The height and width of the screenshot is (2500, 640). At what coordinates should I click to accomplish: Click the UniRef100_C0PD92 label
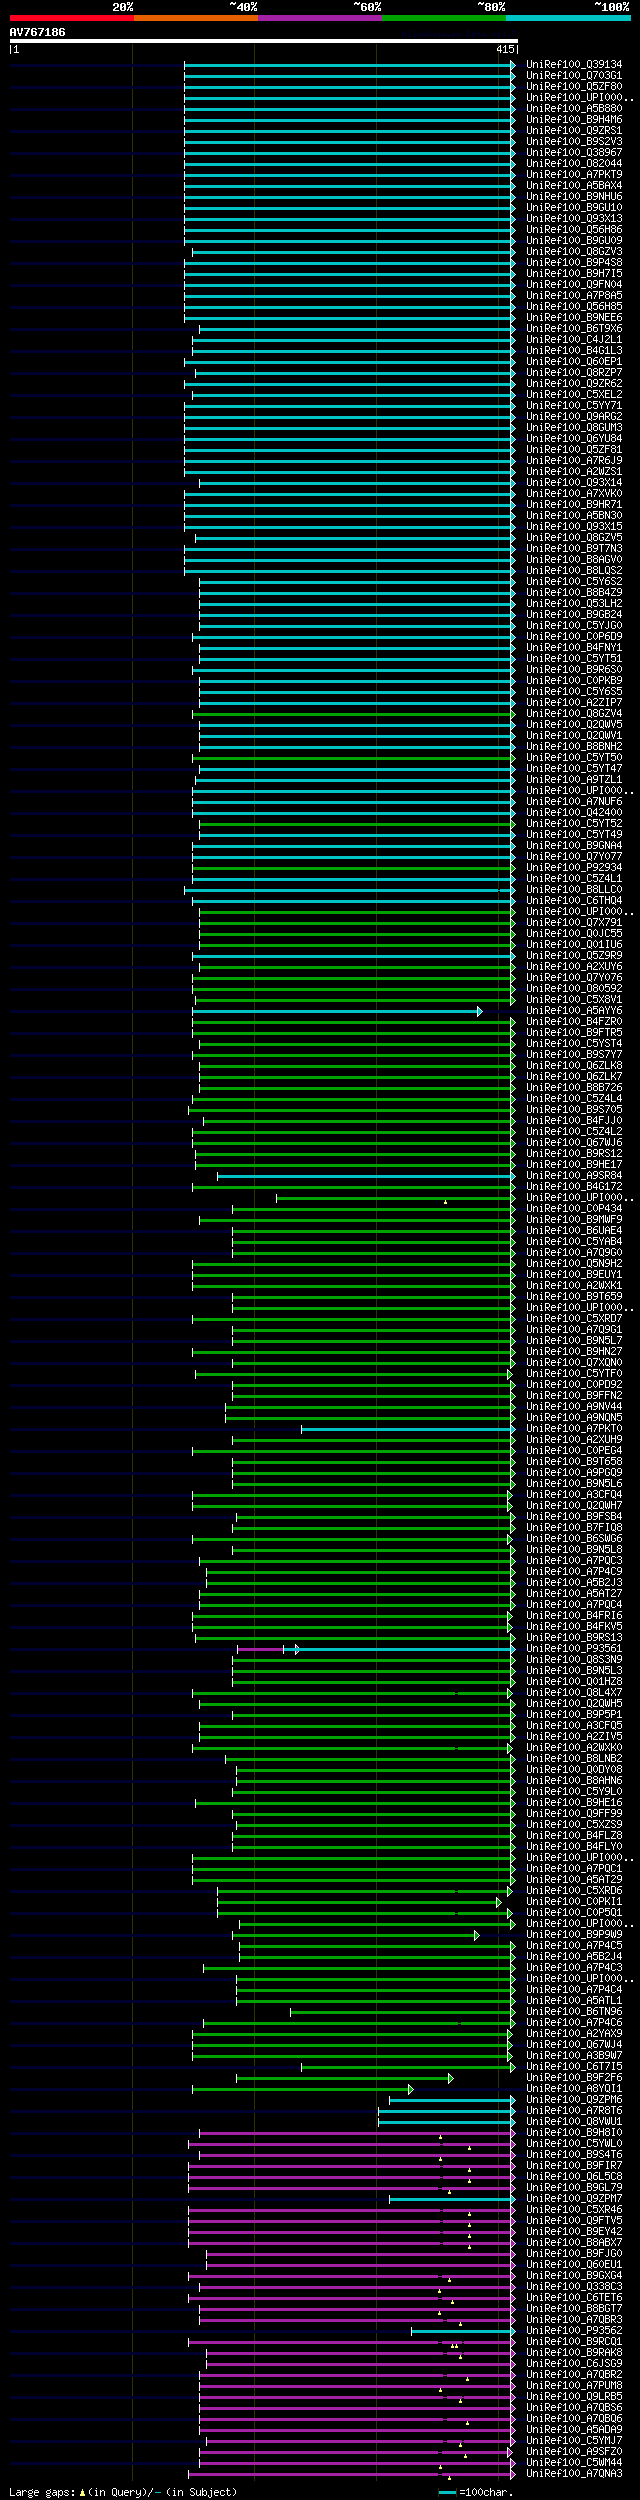tap(574, 1385)
